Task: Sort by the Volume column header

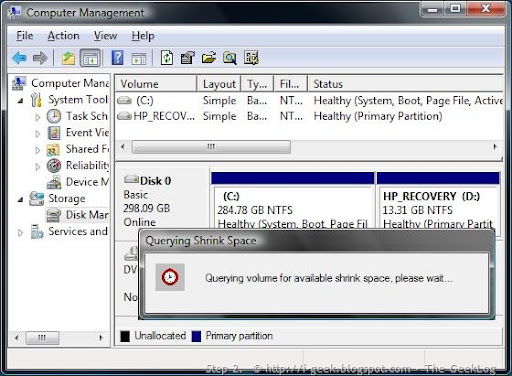Action: pos(156,84)
